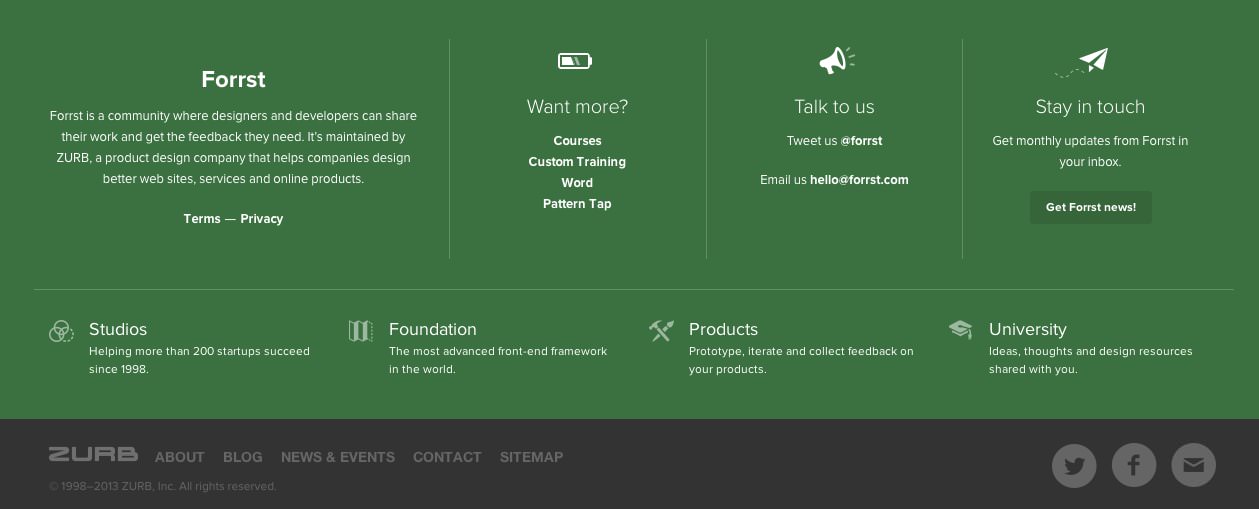Open the SITEMAP footer menu item

[531, 457]
